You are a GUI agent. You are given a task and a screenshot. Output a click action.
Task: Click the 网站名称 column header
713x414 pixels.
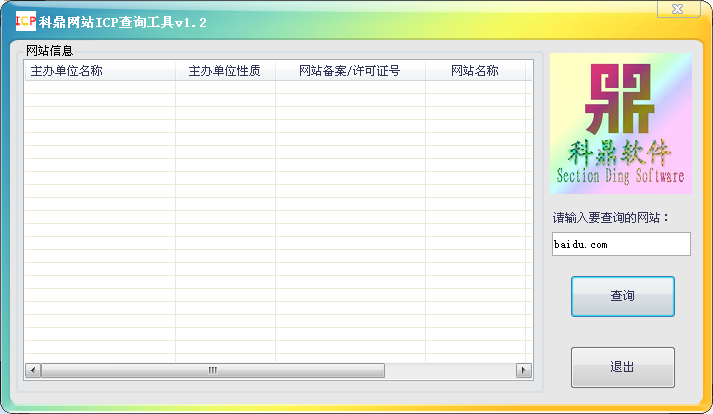pos(476,71)
